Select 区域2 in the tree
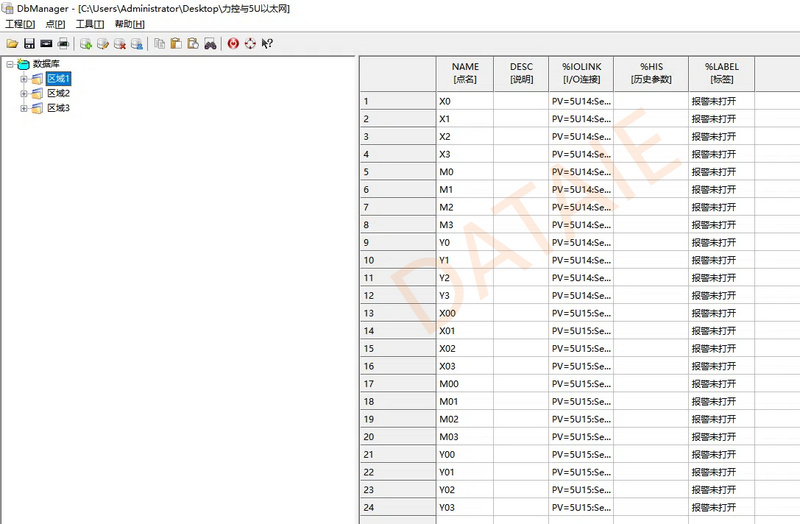 pyautogui.click(x=58, y=93)
